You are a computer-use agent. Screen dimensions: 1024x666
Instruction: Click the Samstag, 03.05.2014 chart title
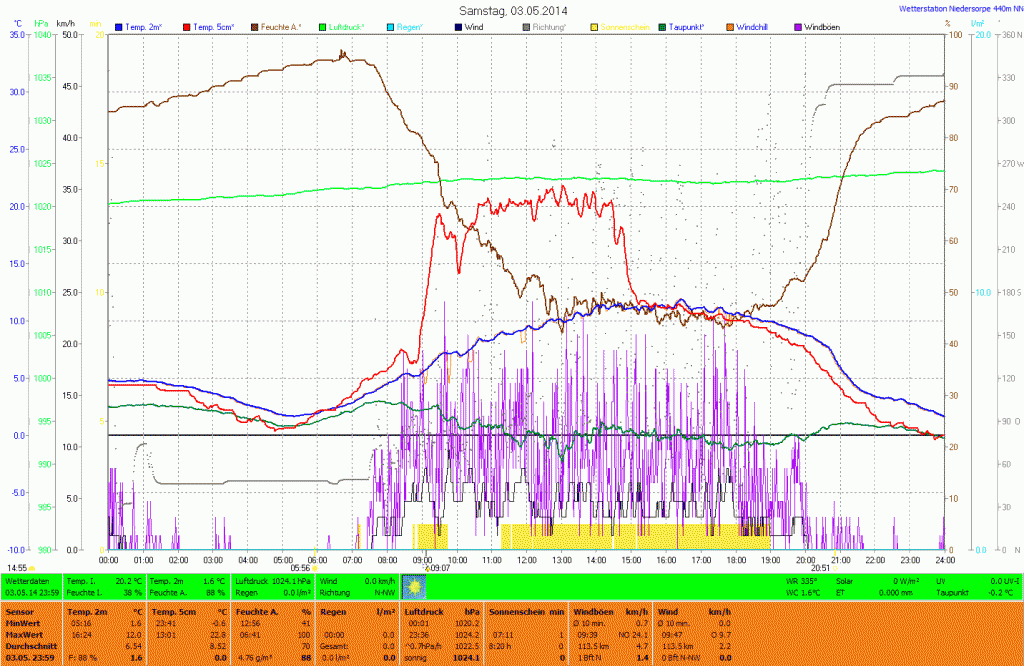click(x=511, y=10)
